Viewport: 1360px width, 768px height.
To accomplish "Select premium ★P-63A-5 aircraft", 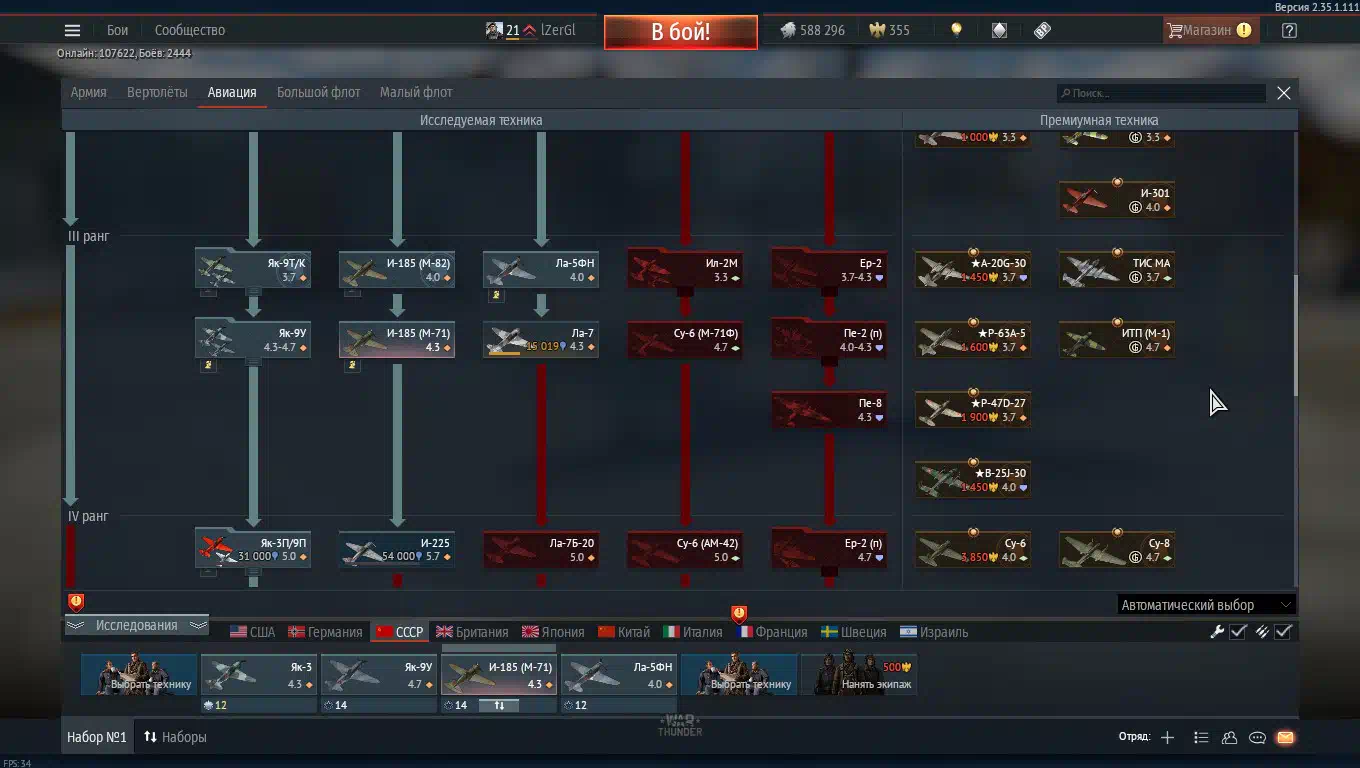I will 973,340.
